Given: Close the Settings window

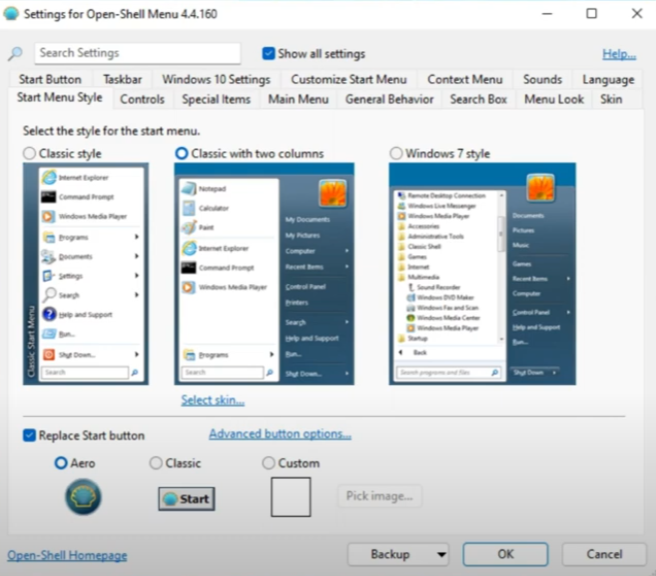Looking at the screenshot, I should (637, 14).
